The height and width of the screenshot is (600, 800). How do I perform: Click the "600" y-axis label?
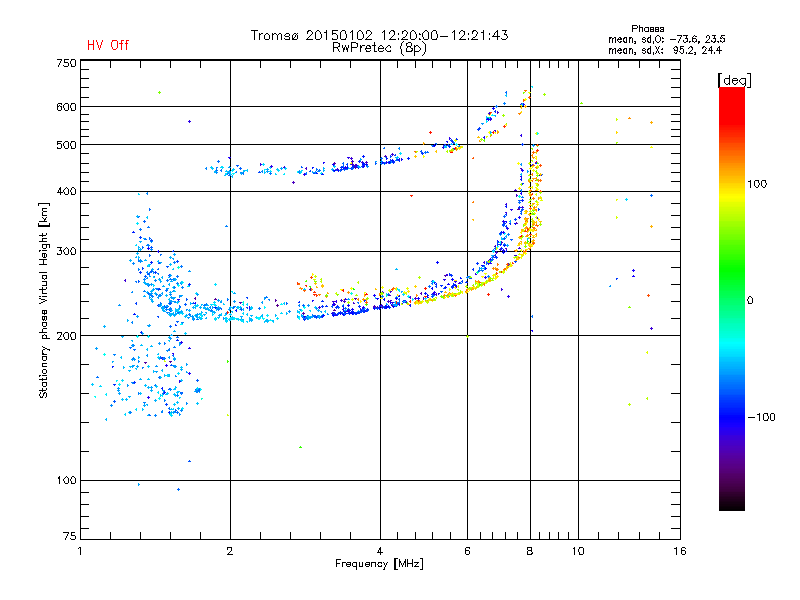[67, 107]
